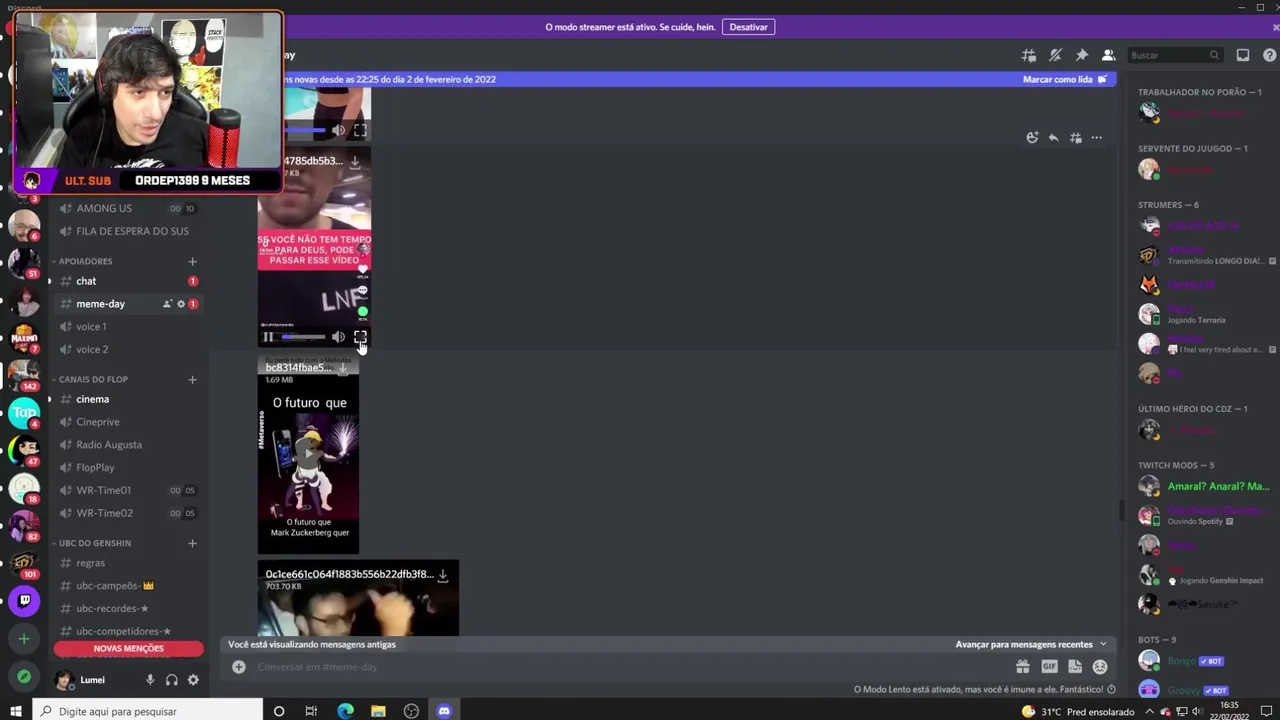Collapse the APOIADORES category
Screen dimensions: 1280x720
[x=86, y=261]
